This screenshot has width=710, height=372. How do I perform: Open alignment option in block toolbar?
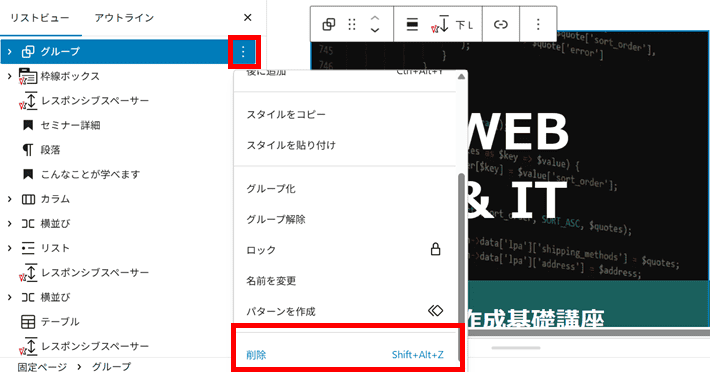pyautogui.click(x=412, y=24)
